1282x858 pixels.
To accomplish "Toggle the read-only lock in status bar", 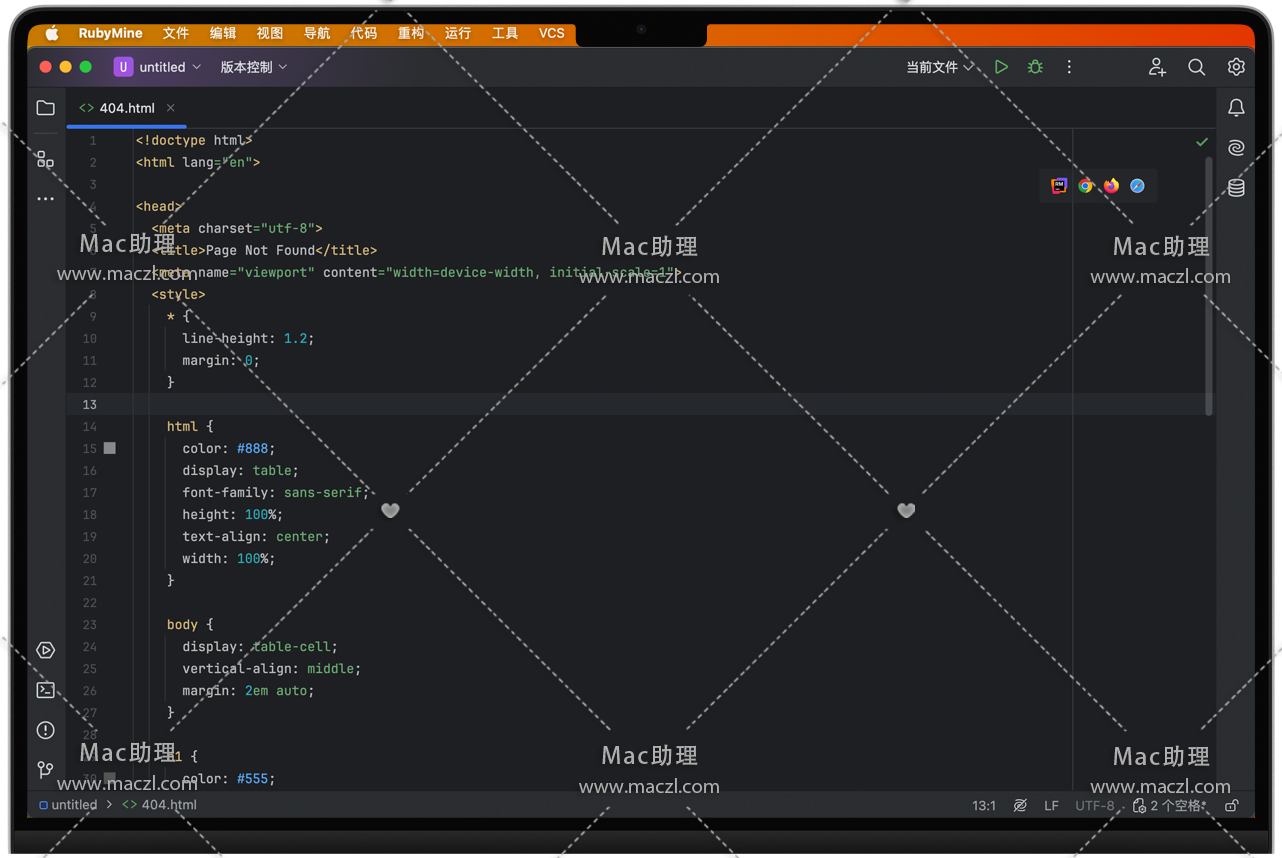I will (1232, 805).
